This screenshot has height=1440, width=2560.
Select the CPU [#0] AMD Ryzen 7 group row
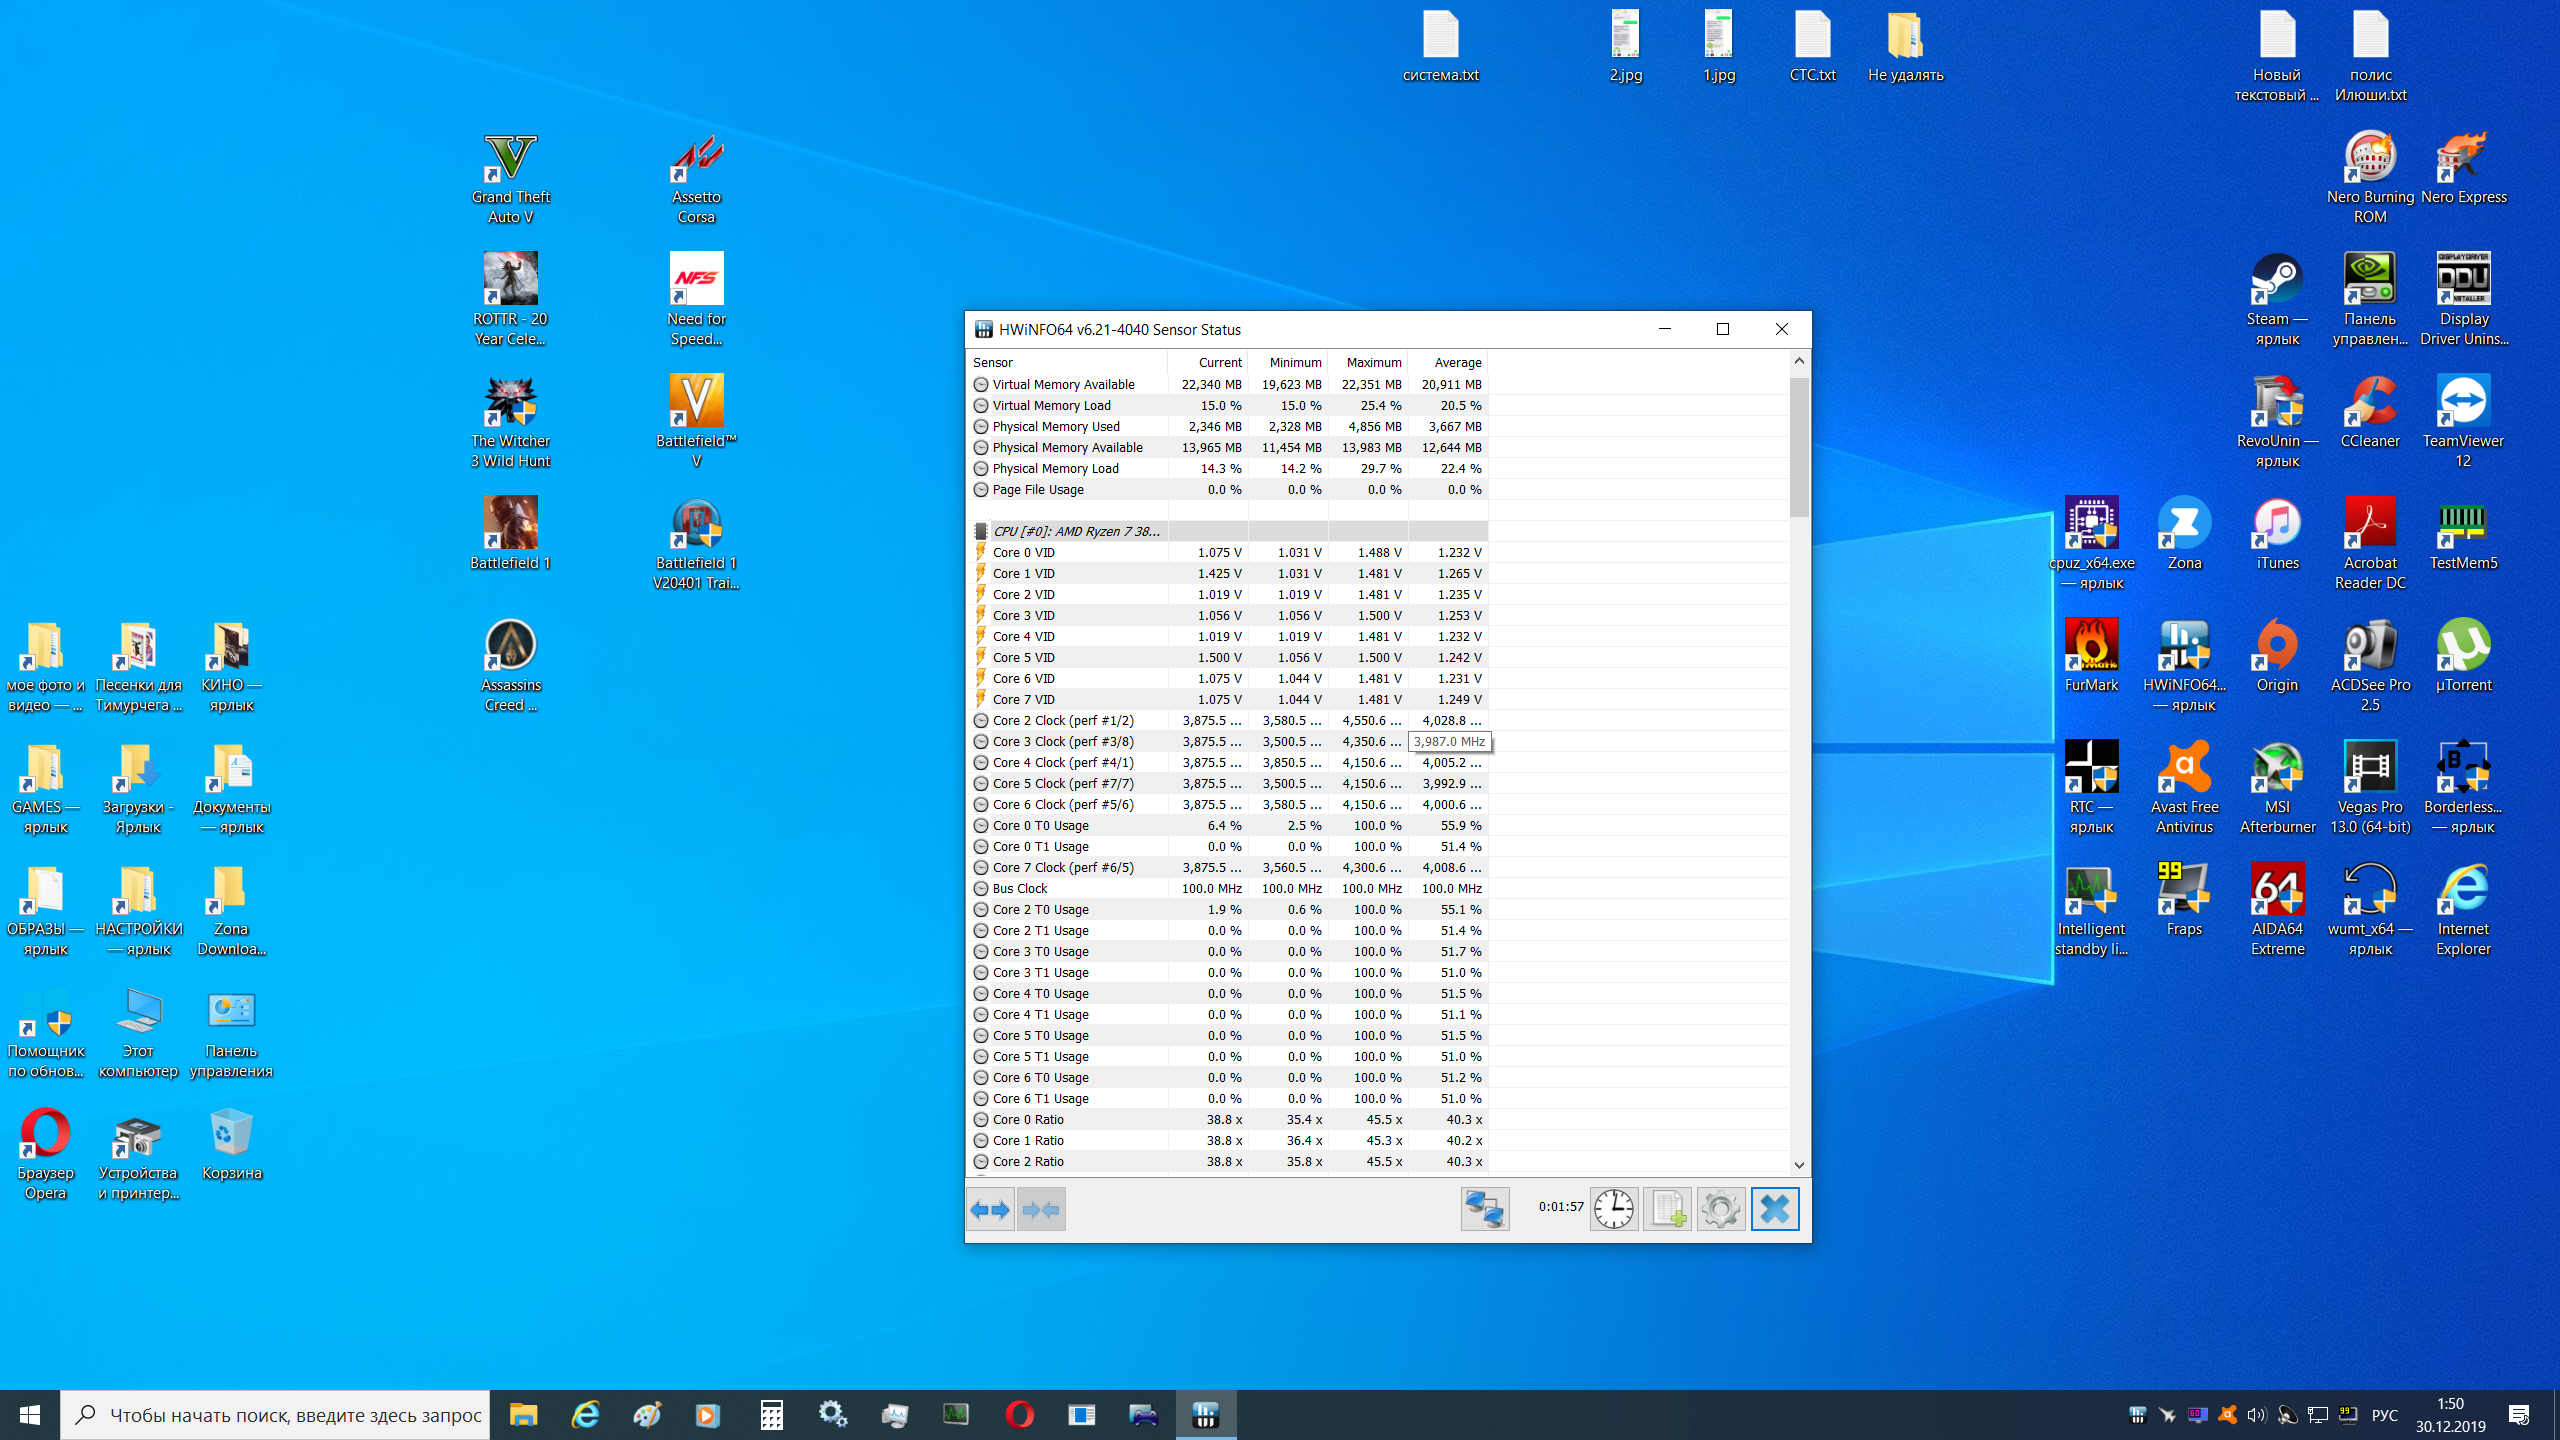pos(1076,532)
